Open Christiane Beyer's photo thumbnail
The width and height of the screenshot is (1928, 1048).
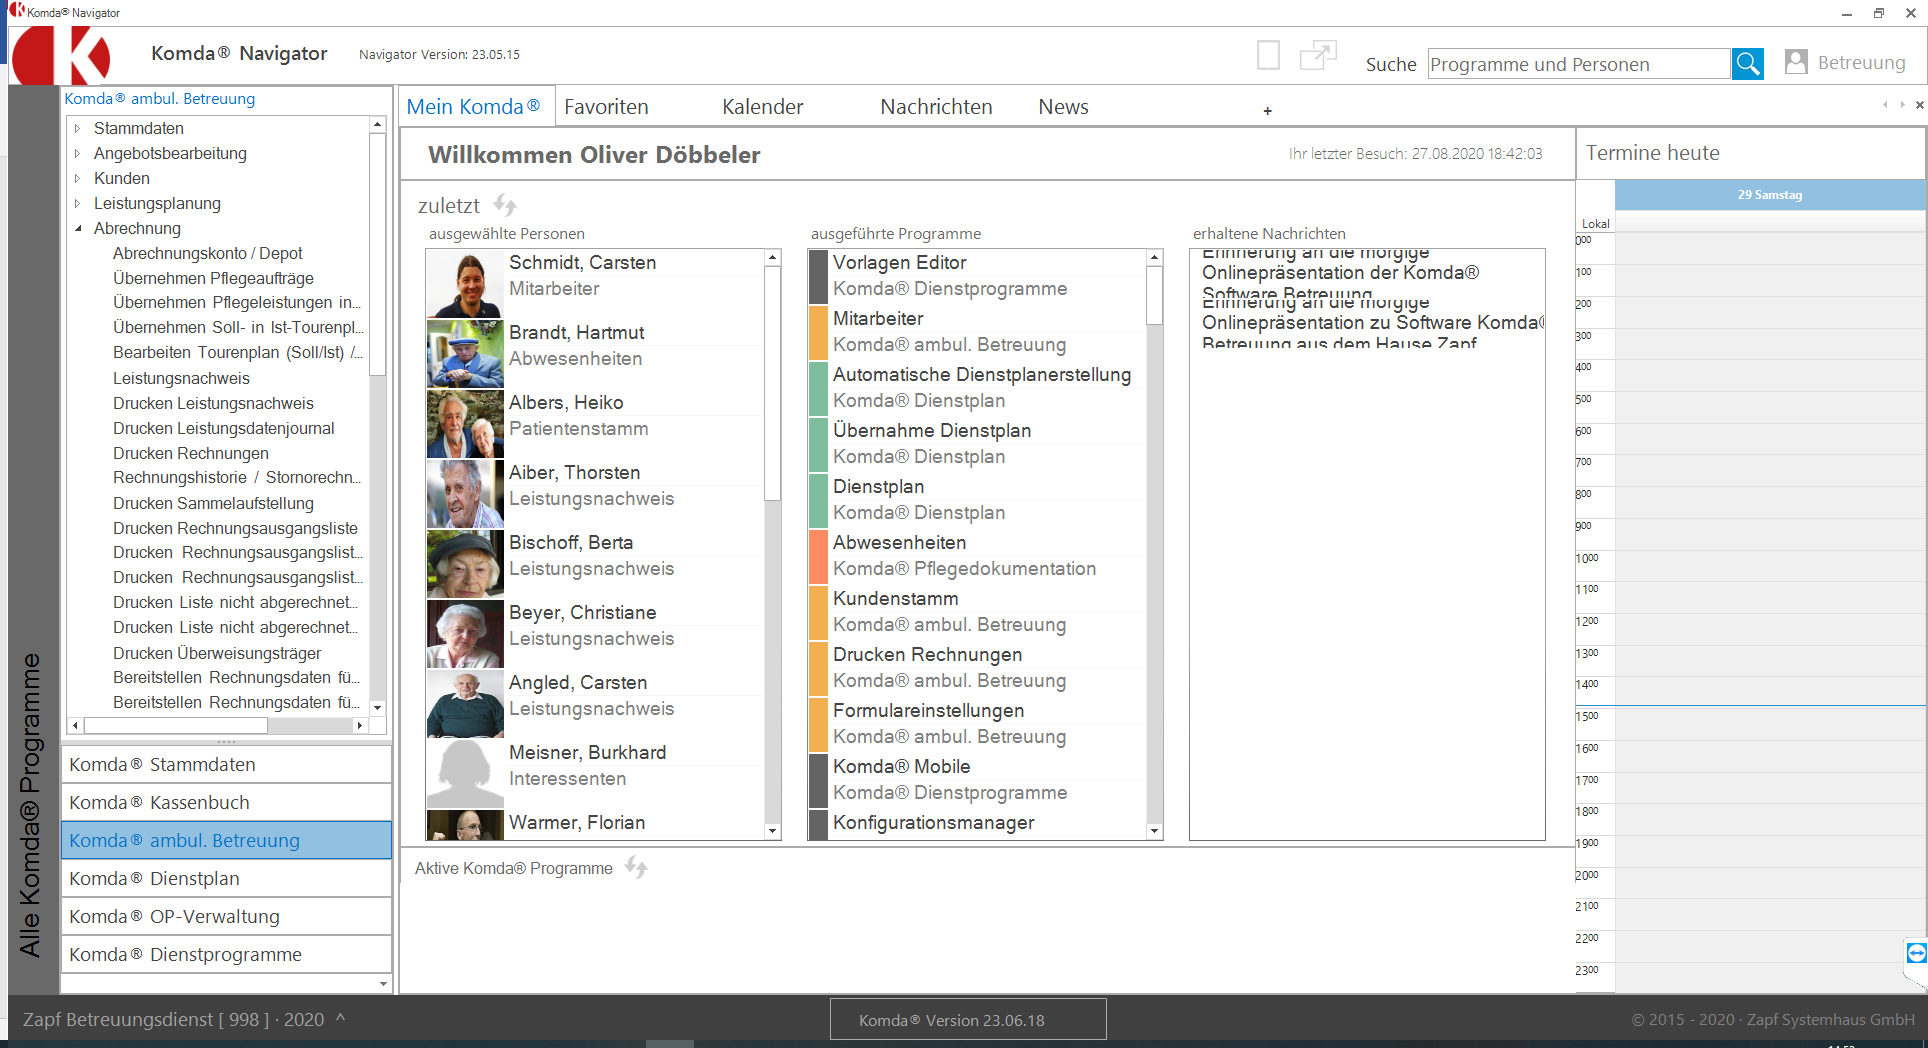coord(465,634)
